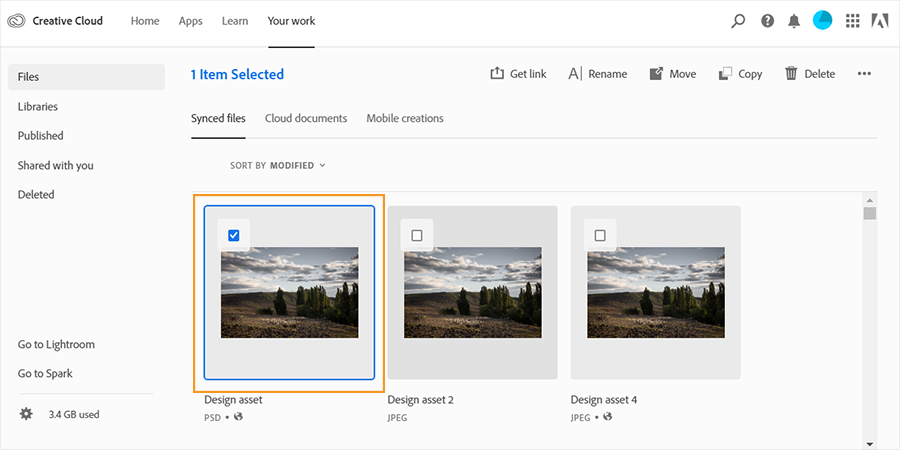900x450 pixels.
Task: Switch to the Mobile creations tab
Action: (x=405, y=118)
